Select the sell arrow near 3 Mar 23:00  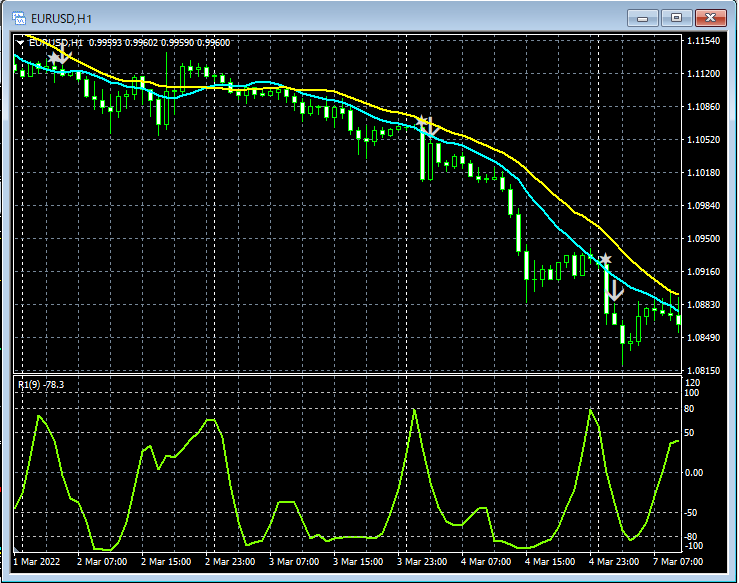433,127
